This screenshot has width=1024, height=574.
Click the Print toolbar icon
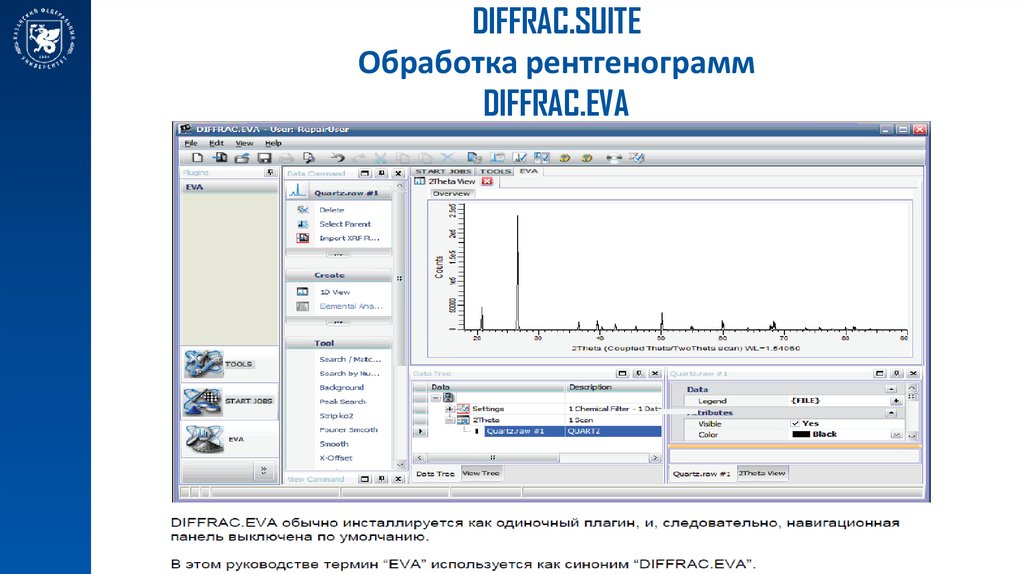point(286,157)
